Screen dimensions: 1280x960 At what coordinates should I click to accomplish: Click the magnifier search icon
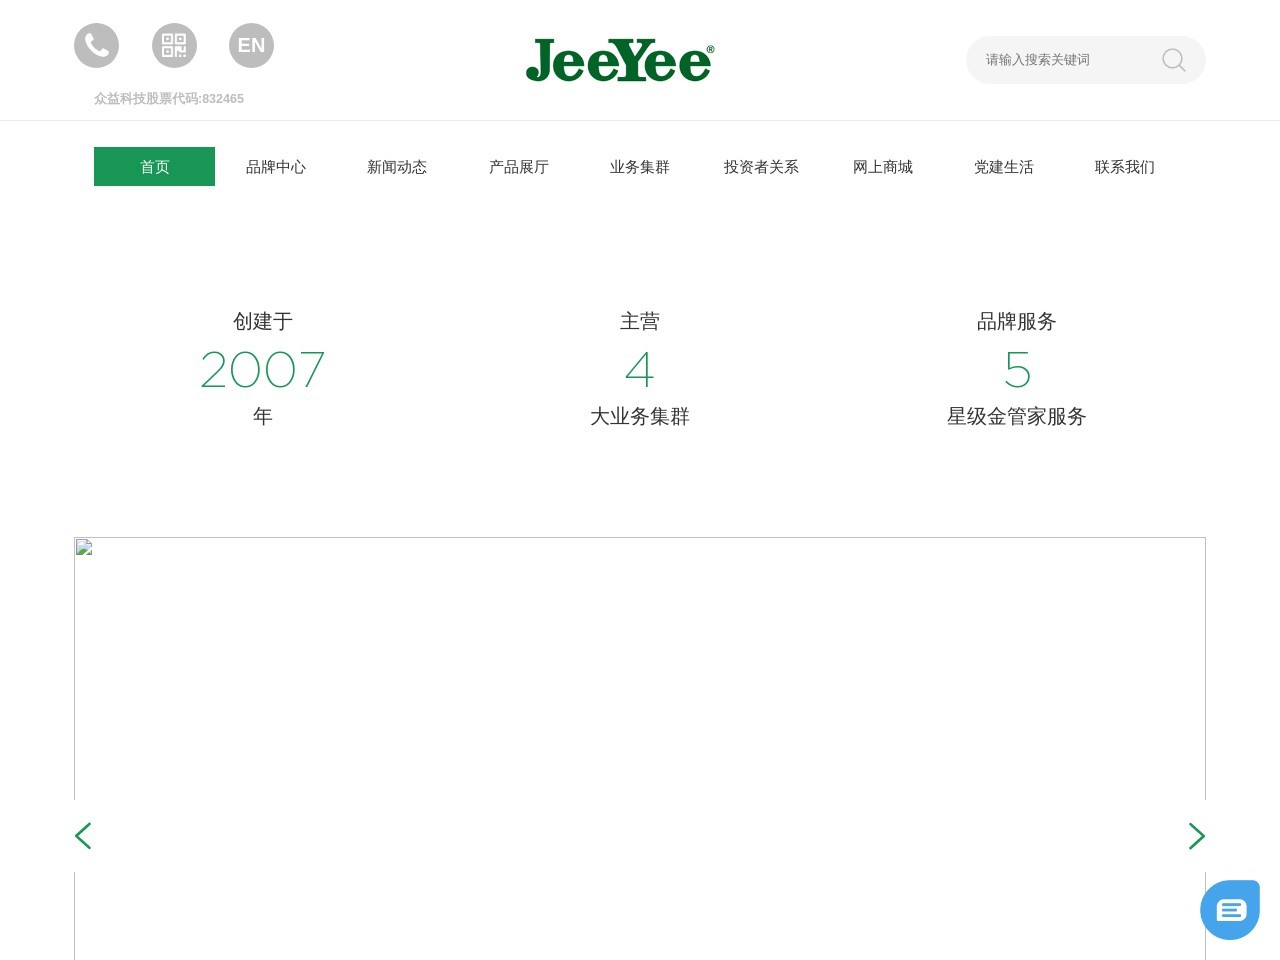1173,60
